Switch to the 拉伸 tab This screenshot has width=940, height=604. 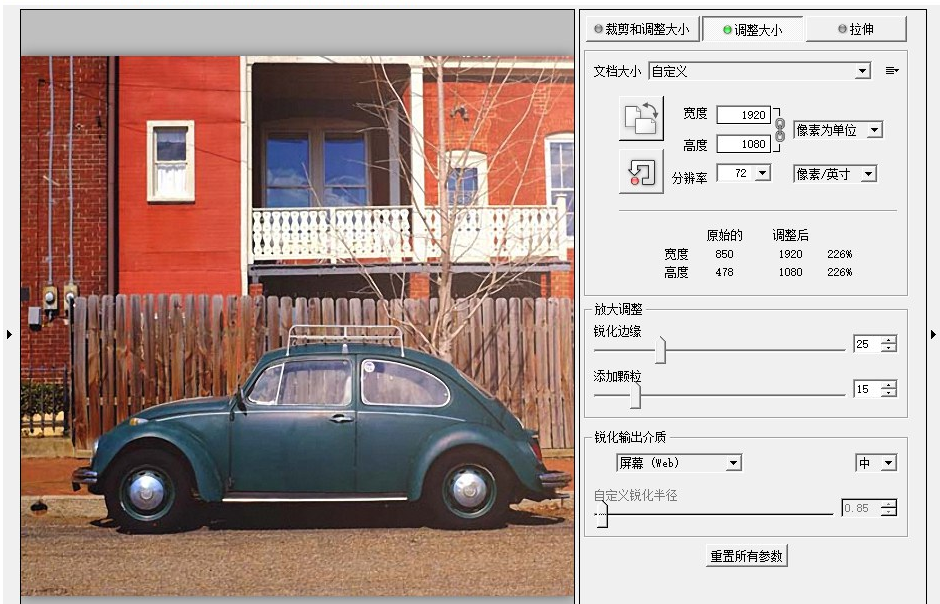855,29
